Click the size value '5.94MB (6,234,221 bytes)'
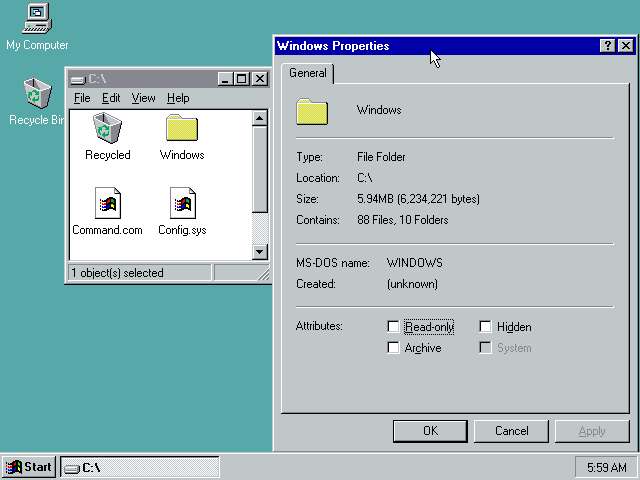Image resolution: width=640 pixels, height=480 pixels. pos(418,199)
